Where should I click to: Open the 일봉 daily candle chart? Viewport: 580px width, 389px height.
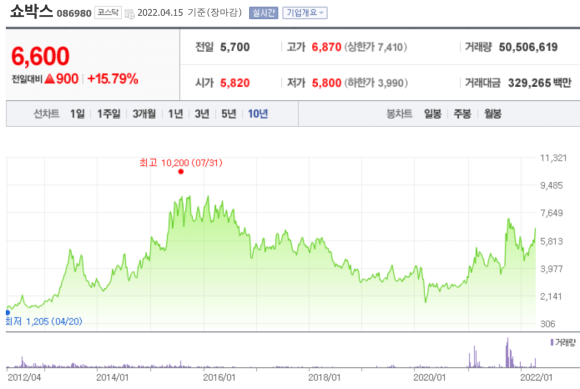[x=432, y=114]
